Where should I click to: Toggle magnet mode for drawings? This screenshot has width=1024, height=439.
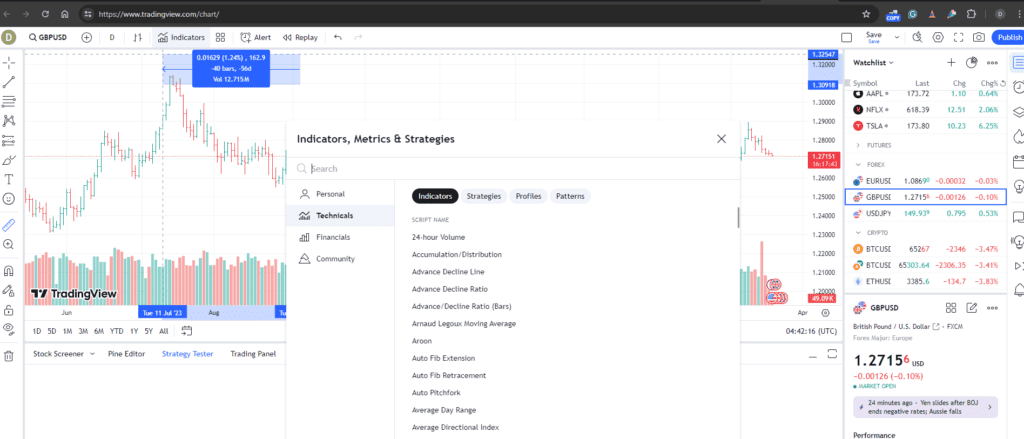tap(9, 270)
